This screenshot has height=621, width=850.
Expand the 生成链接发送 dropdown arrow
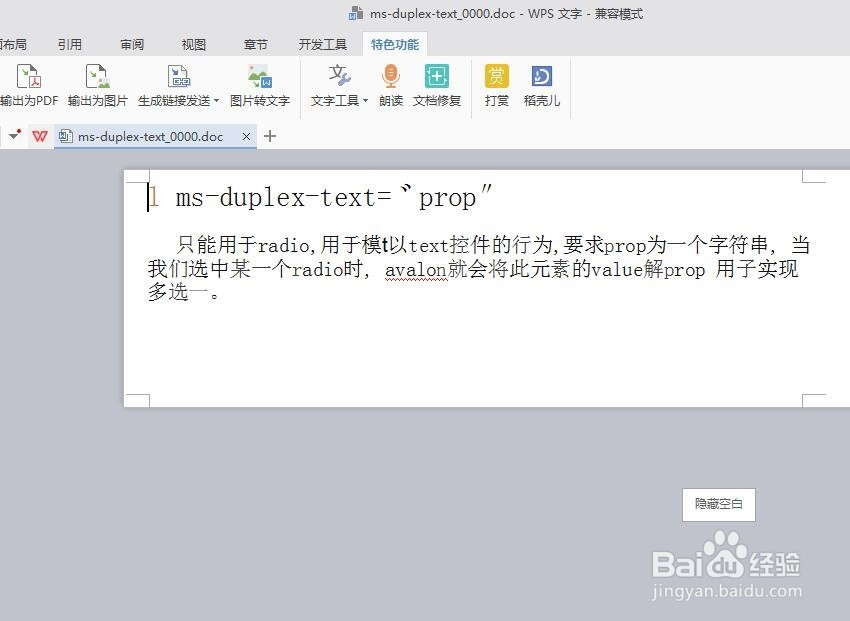click(216, 100)
